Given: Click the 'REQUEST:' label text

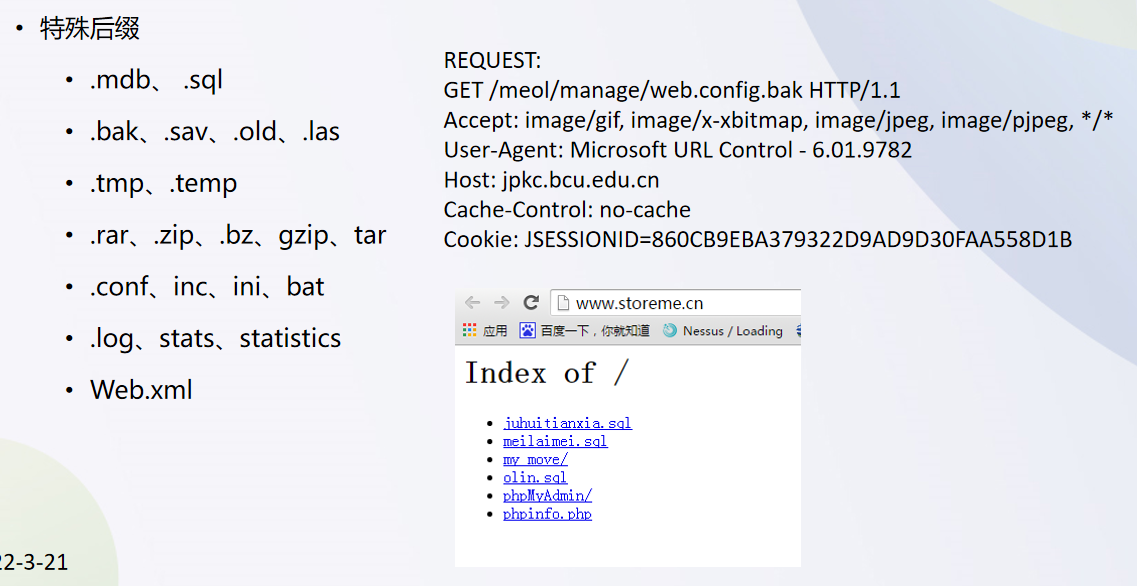Looking at the screenshot, I should point(492,60).
